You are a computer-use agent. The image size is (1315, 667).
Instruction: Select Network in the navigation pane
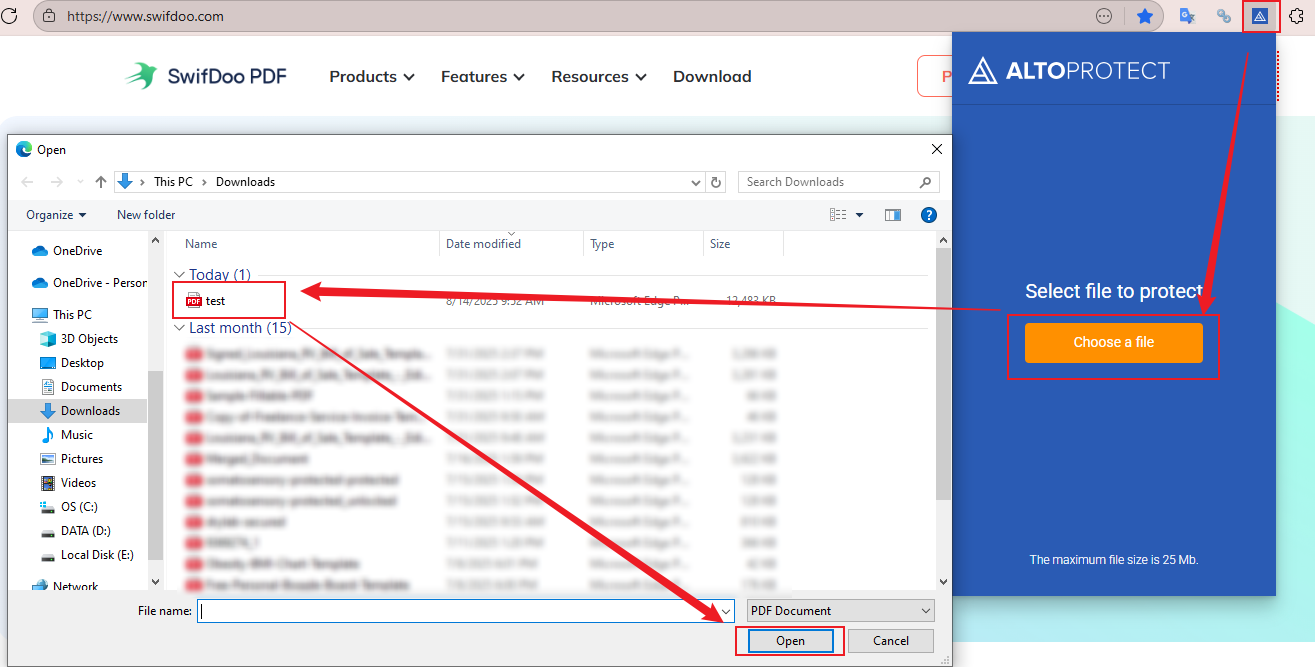point(65,586)
